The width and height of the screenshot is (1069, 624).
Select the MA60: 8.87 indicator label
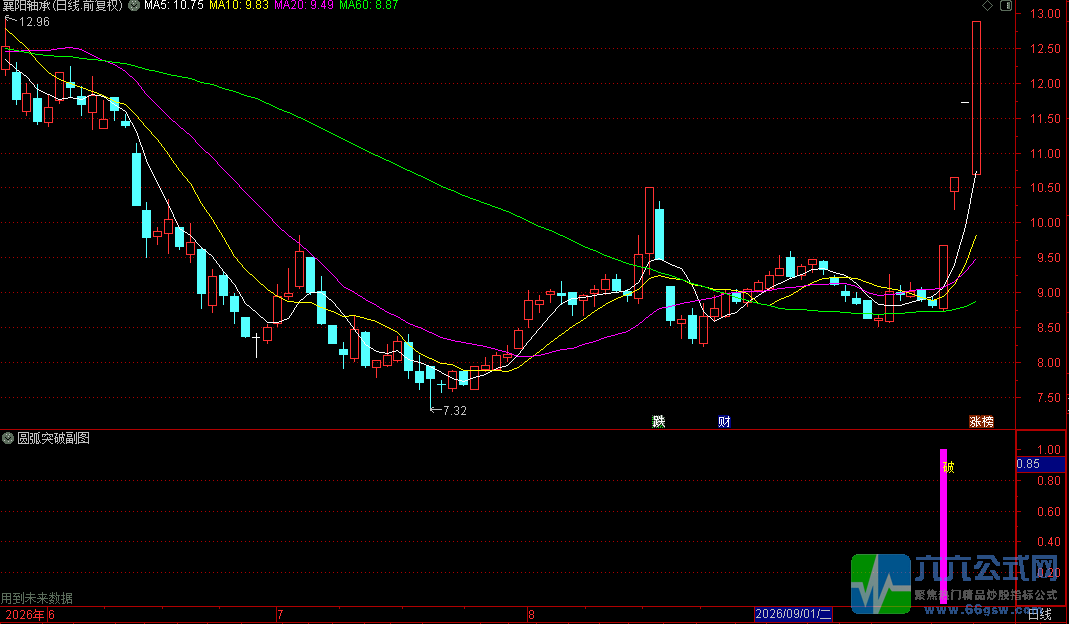[x=369, y=5]
